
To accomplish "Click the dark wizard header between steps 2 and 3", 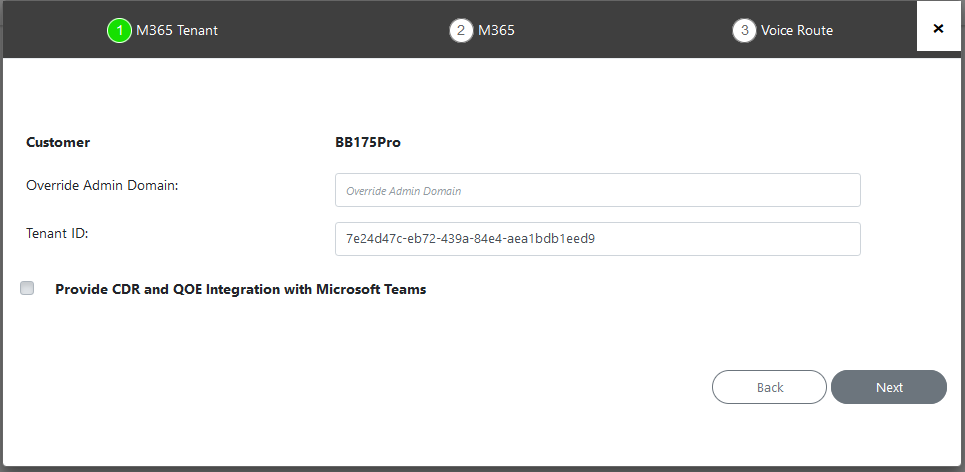I will pos(622,30).
